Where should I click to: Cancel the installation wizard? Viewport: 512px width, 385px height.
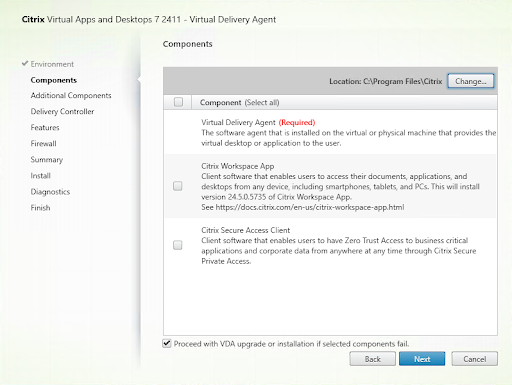474,359
